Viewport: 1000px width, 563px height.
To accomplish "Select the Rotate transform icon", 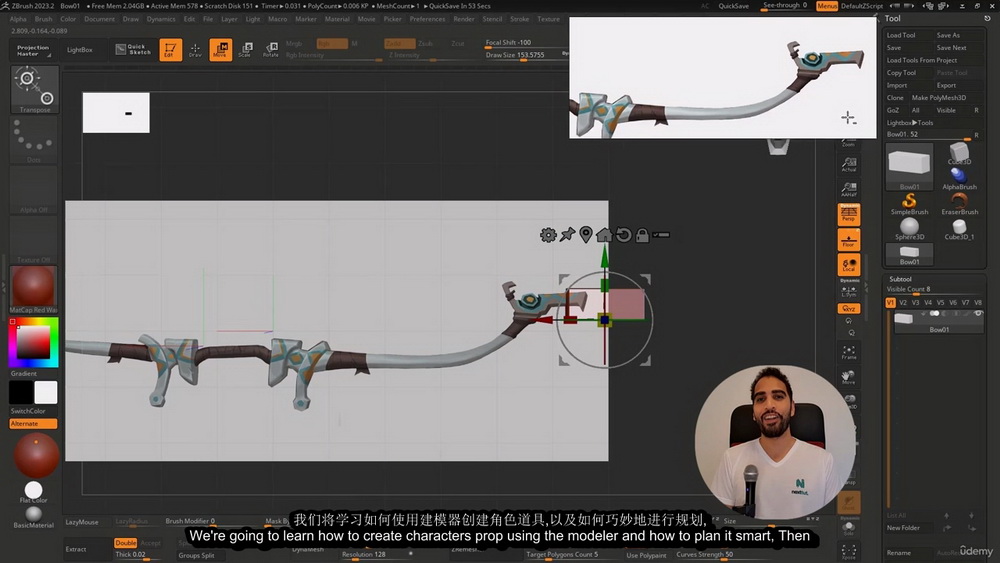I will click(x=270, y=50).
